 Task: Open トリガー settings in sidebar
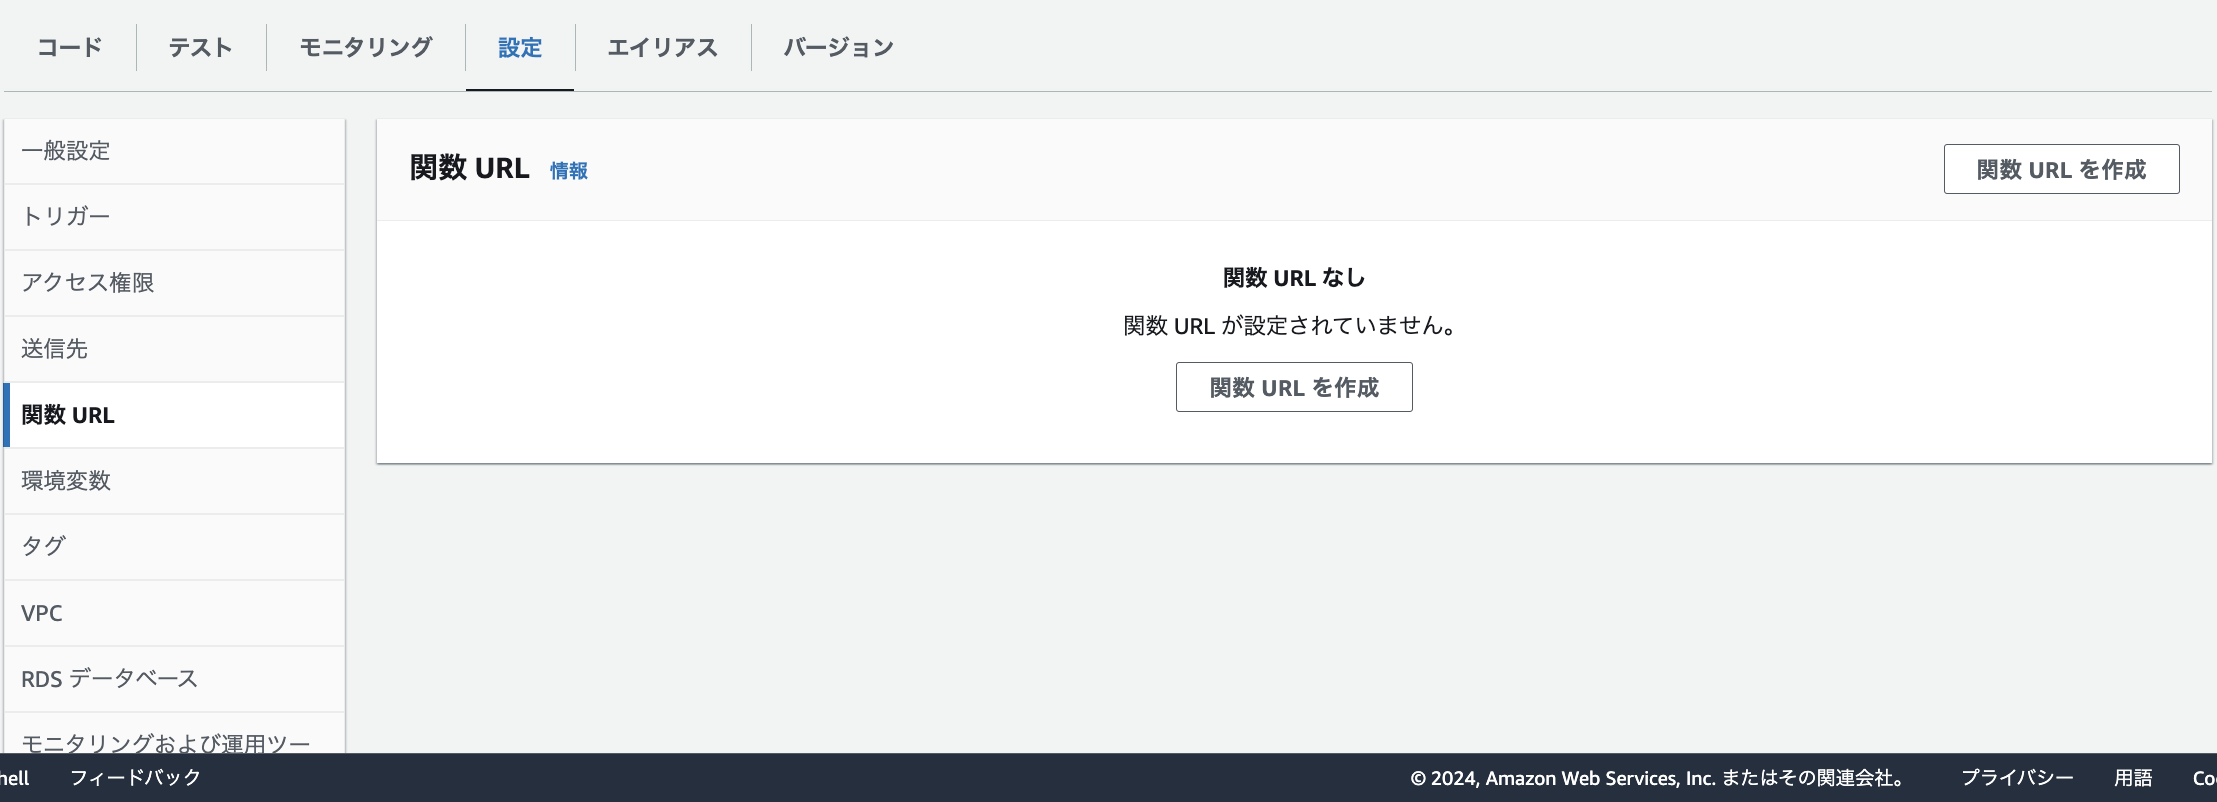click(x=66, y=216)
